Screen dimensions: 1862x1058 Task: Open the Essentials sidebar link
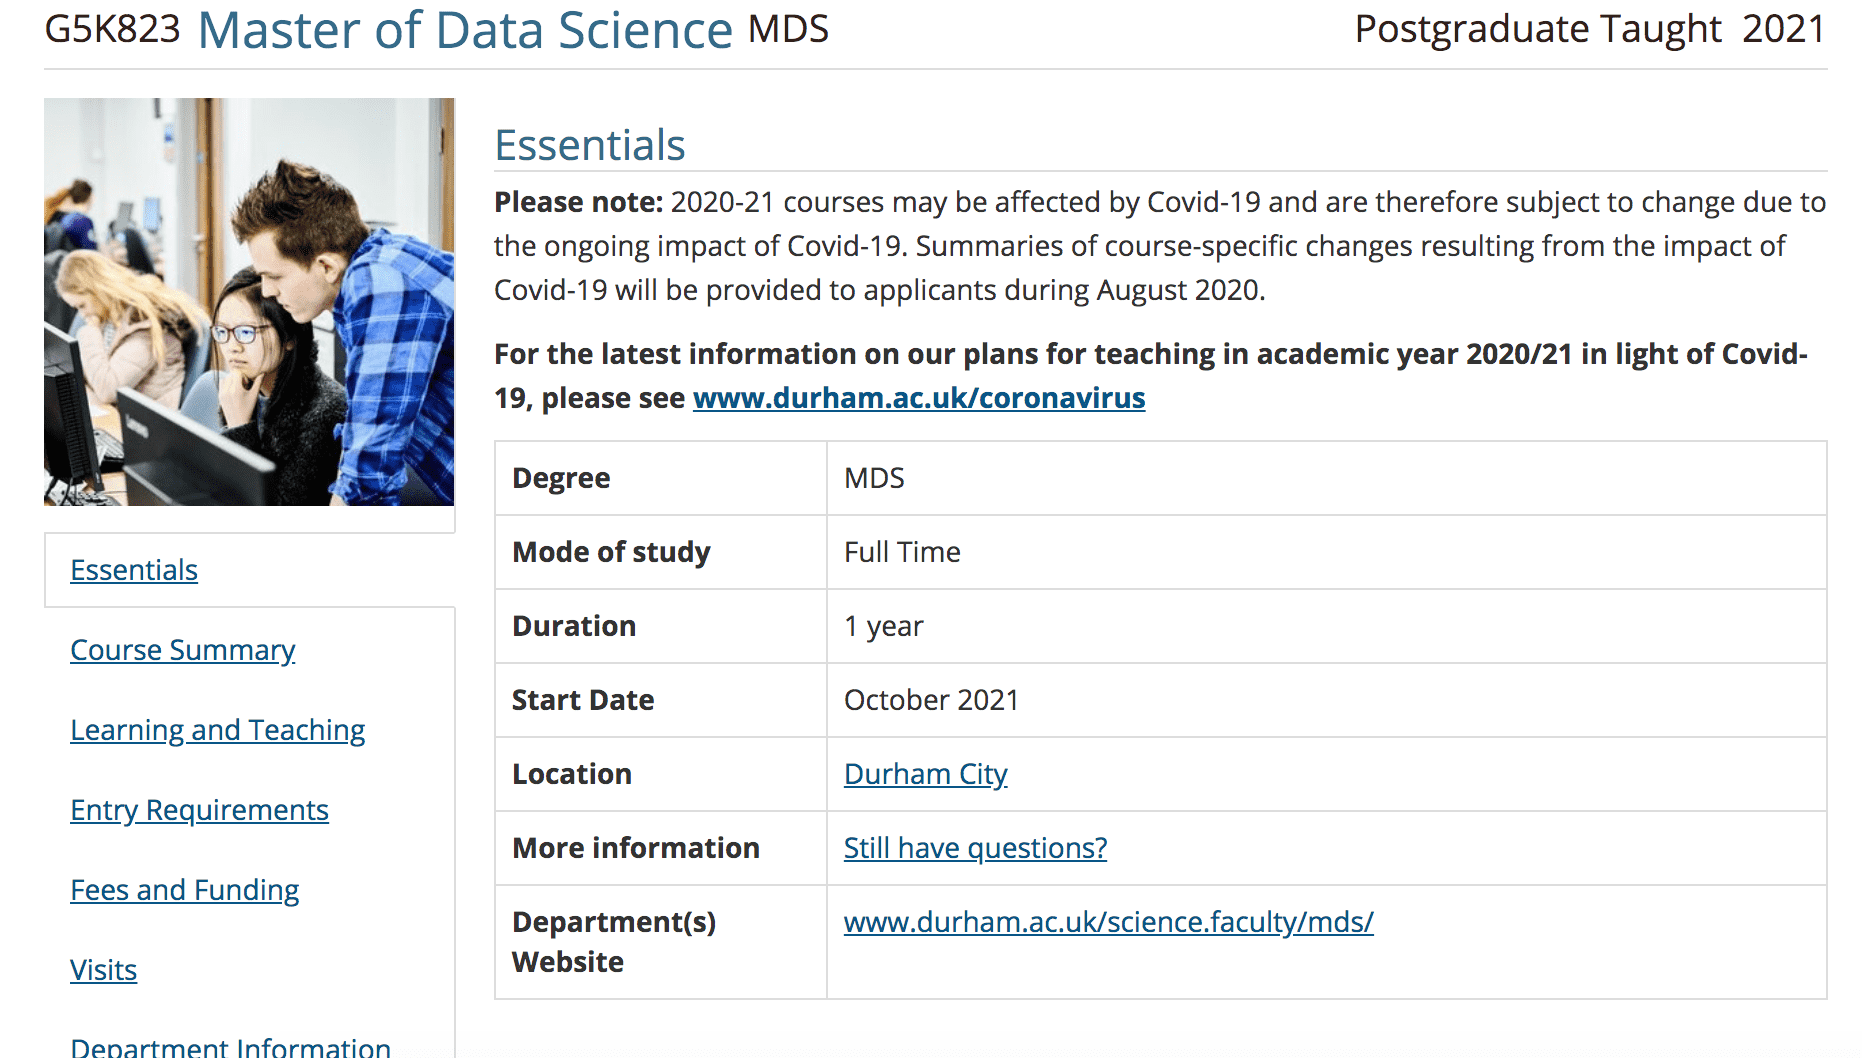134,570
